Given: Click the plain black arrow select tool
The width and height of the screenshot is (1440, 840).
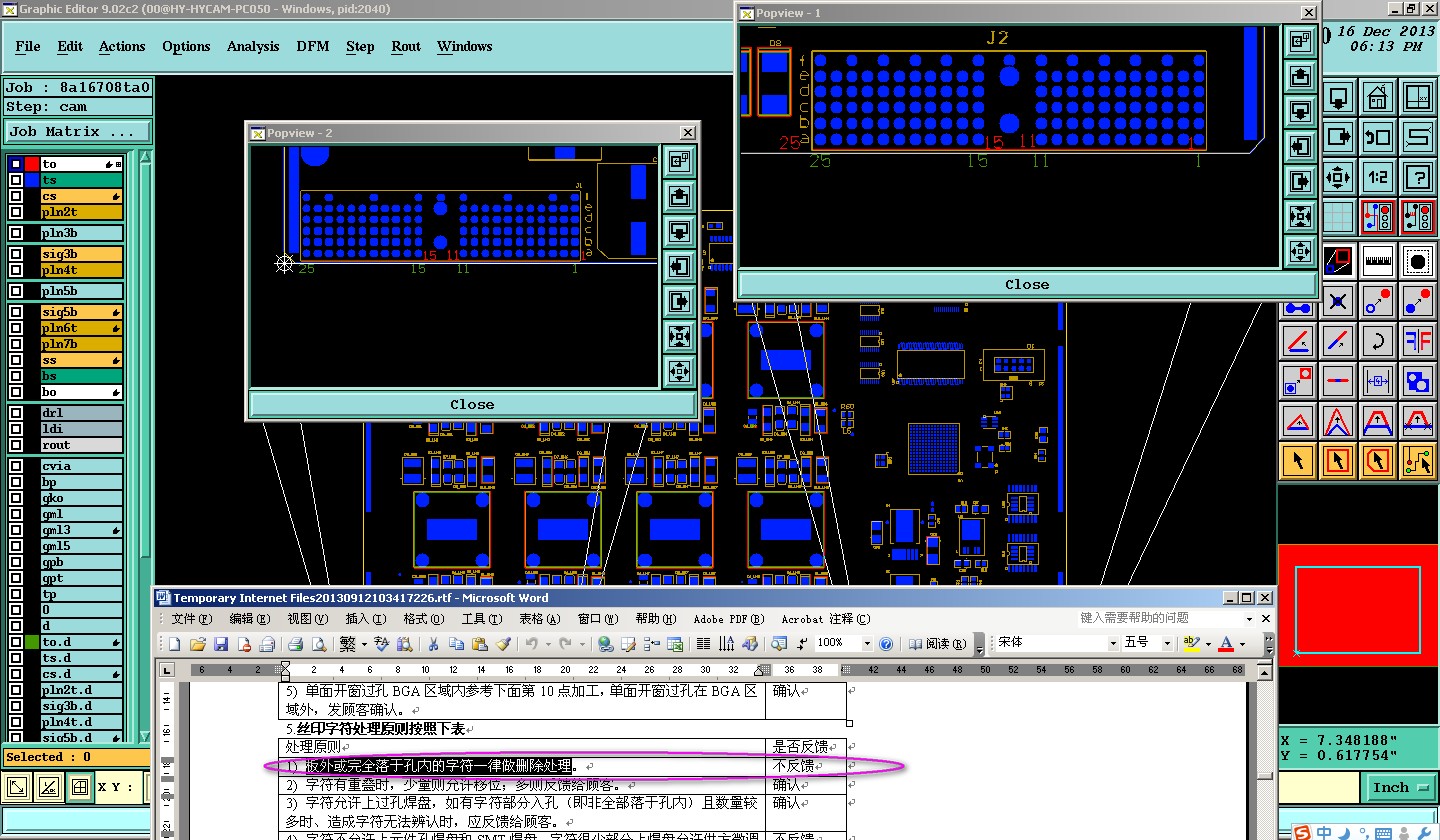Looking at the screenshot, I should (1298, 461).
